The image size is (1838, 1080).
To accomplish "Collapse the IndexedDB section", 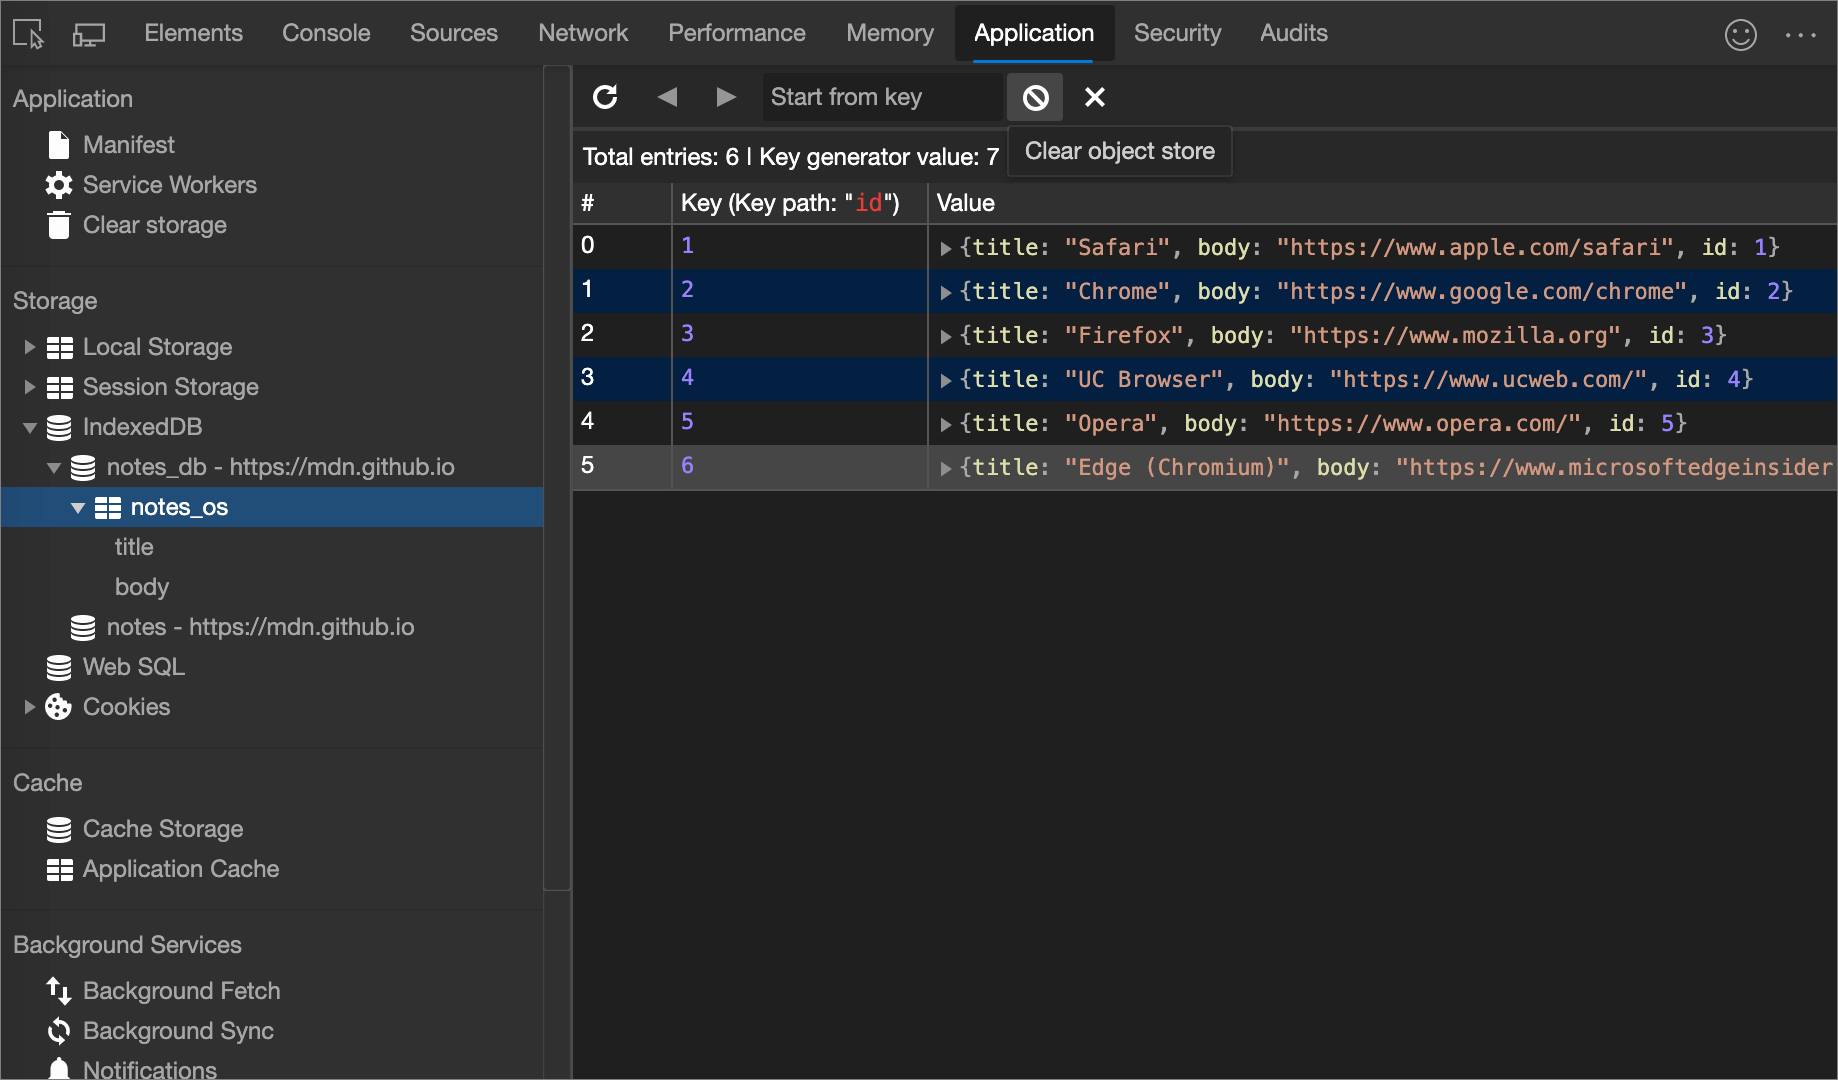I will [x=29, y=427].
